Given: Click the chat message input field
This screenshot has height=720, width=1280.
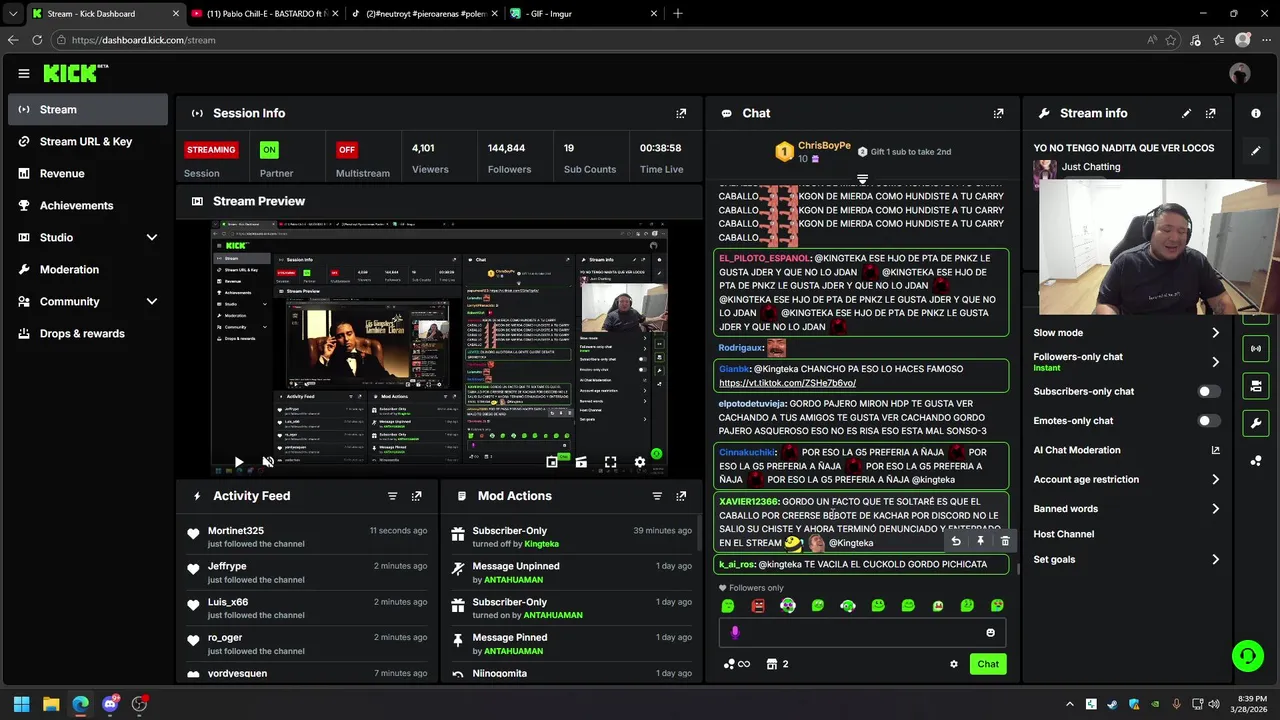Looking at the screenshot, I should click(860, 633).
